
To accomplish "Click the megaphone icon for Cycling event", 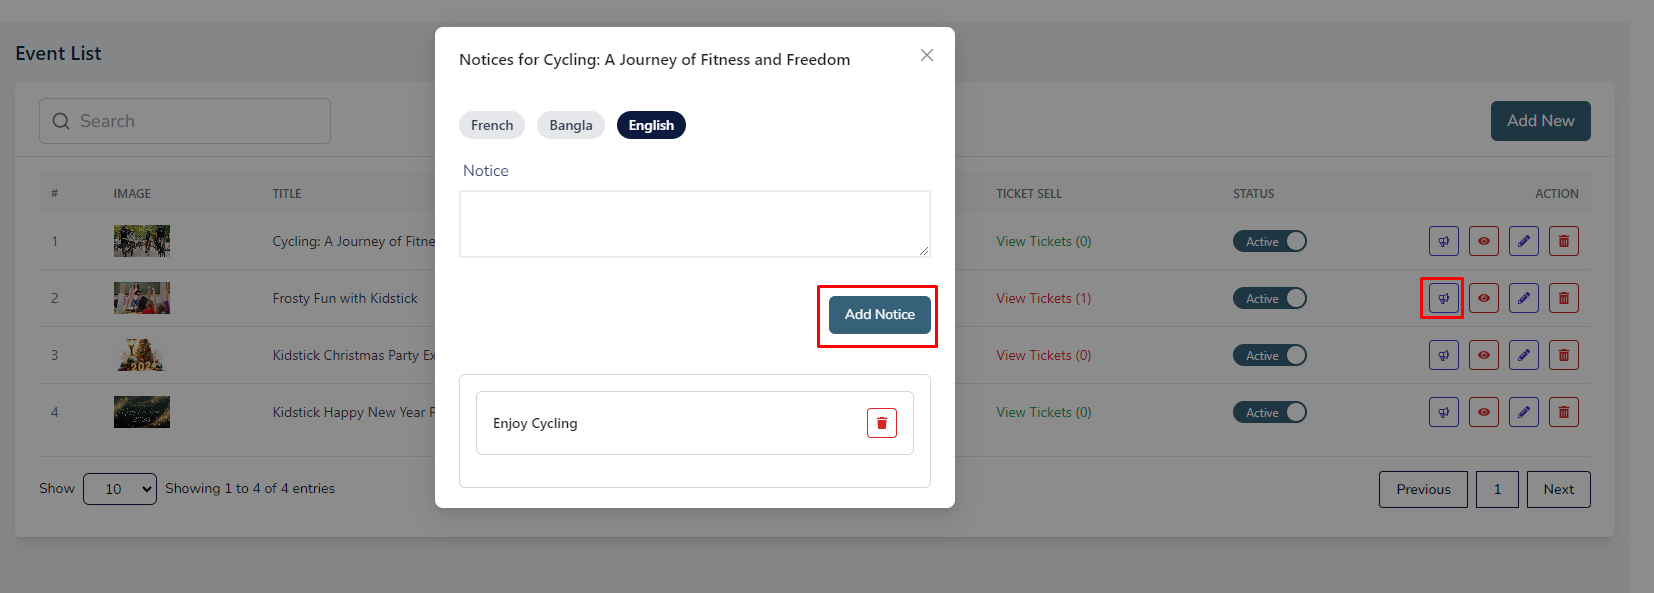I will [1443, 241].
